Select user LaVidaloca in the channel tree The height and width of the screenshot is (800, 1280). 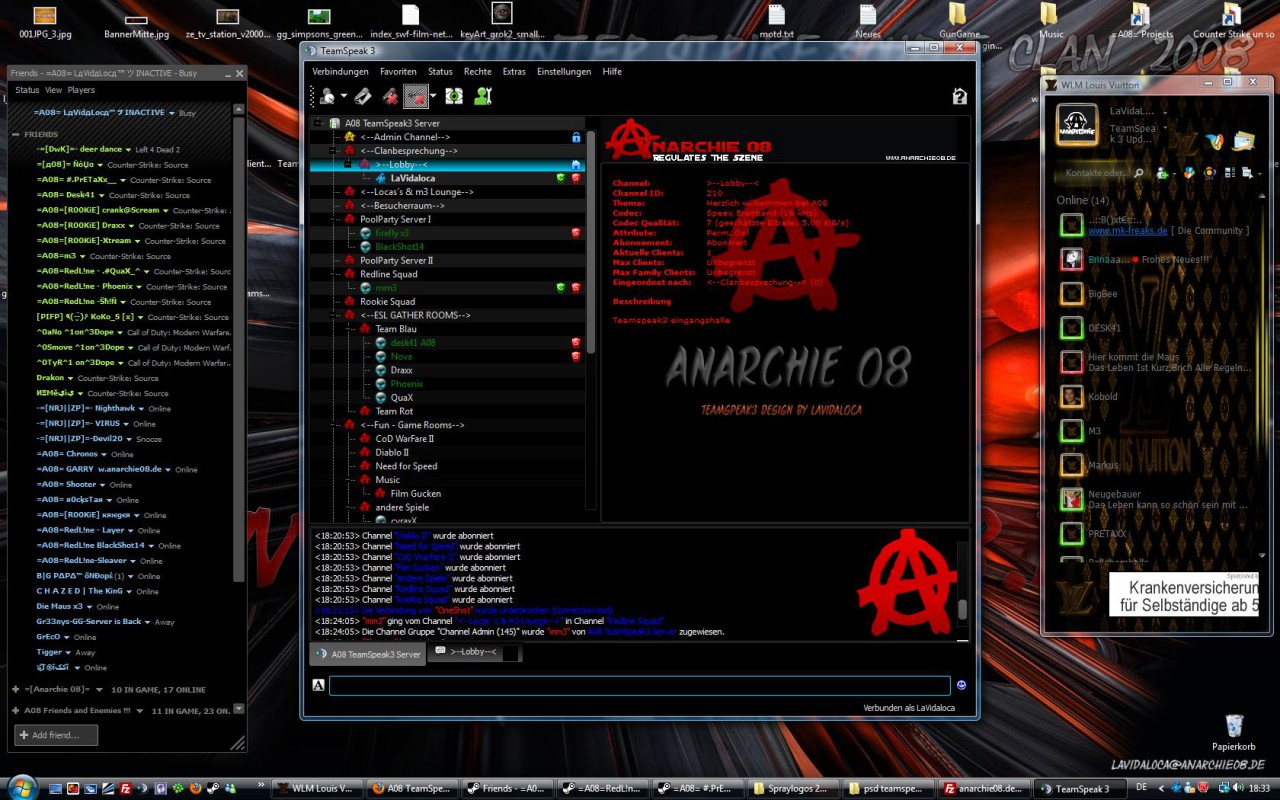(x=413, y=178)
